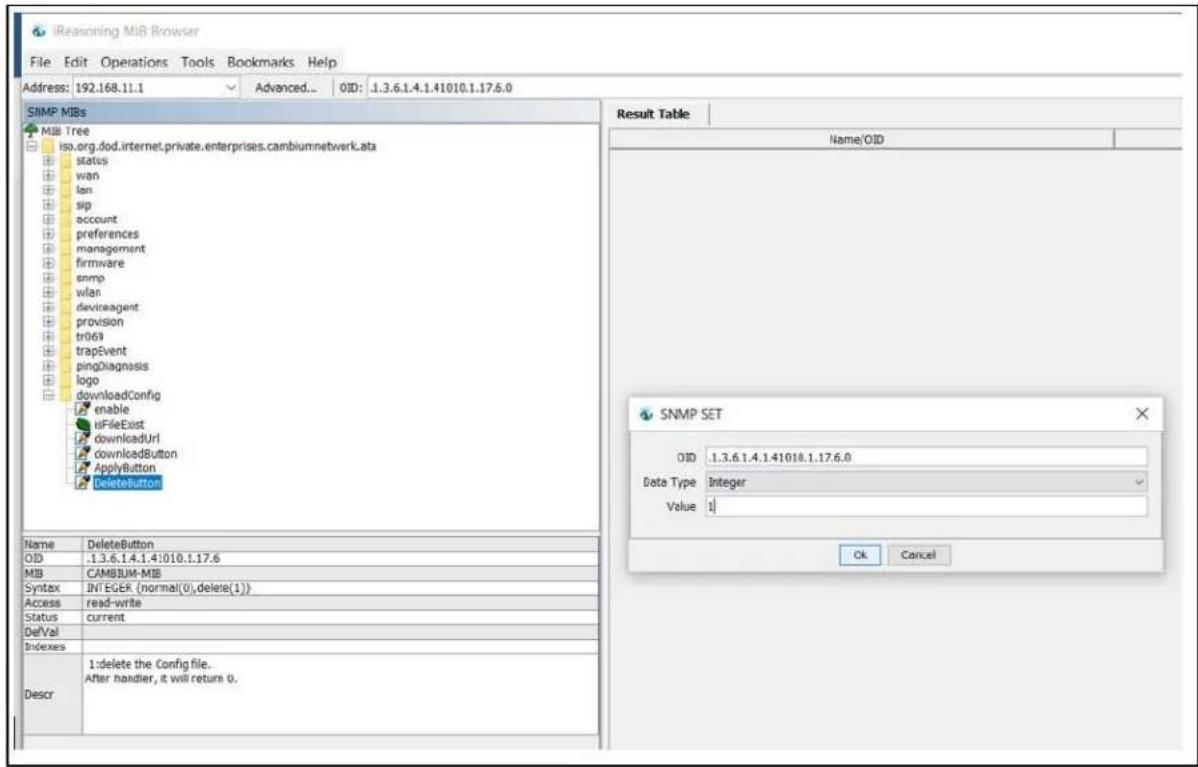Expand the wan folder
1198x767 pixels.
coord(49,175)
